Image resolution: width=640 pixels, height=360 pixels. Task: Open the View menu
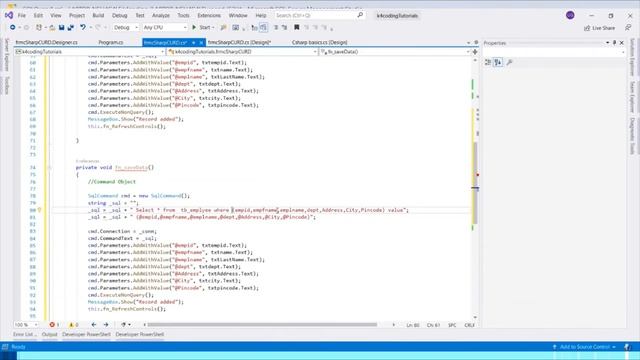click(56, 16)
